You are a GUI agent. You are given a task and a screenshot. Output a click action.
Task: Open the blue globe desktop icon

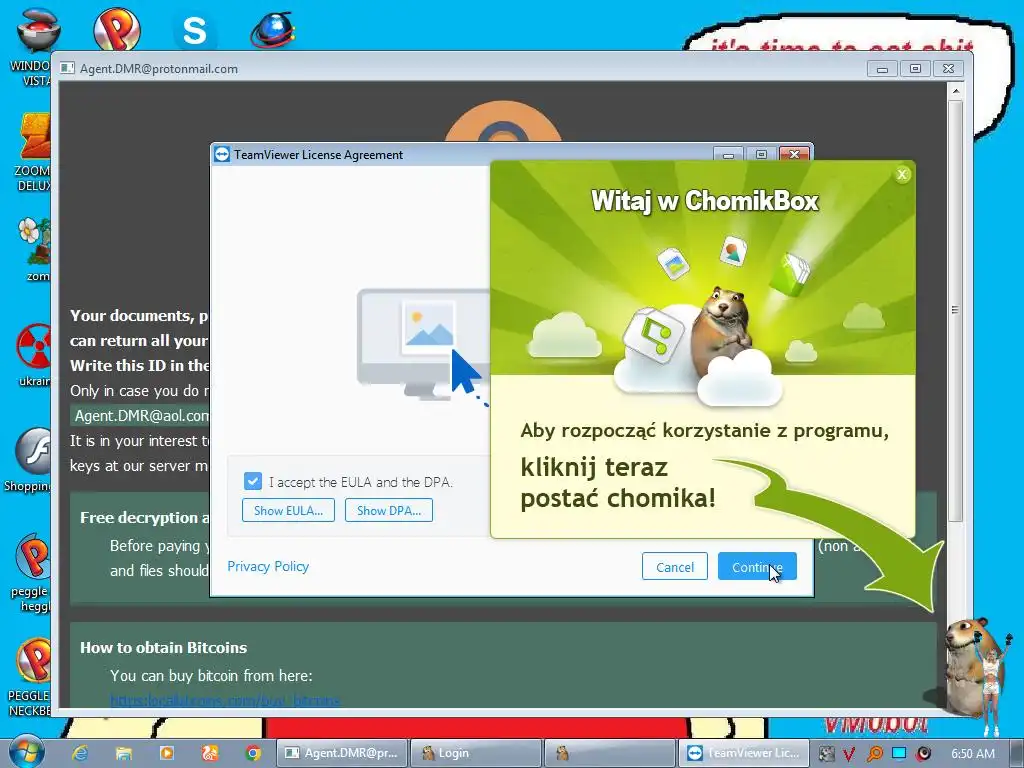(x=273, y=30)
